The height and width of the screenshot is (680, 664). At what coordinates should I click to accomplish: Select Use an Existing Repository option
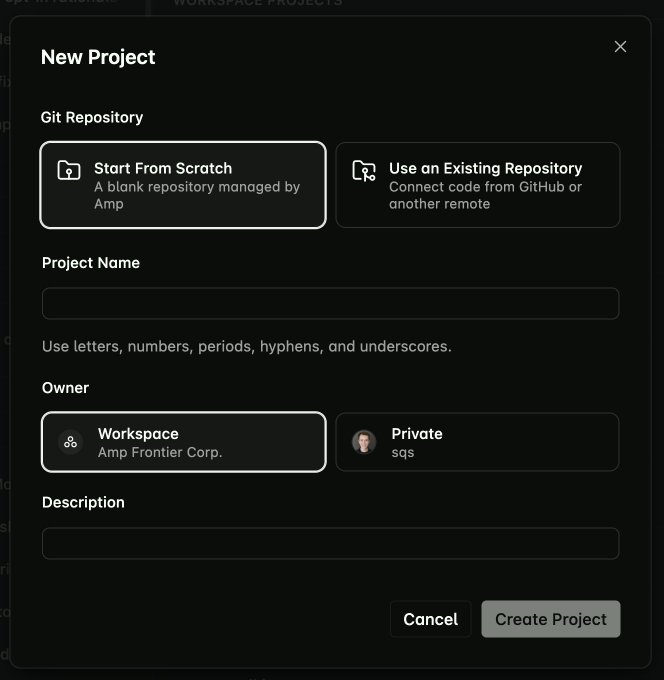478,185
